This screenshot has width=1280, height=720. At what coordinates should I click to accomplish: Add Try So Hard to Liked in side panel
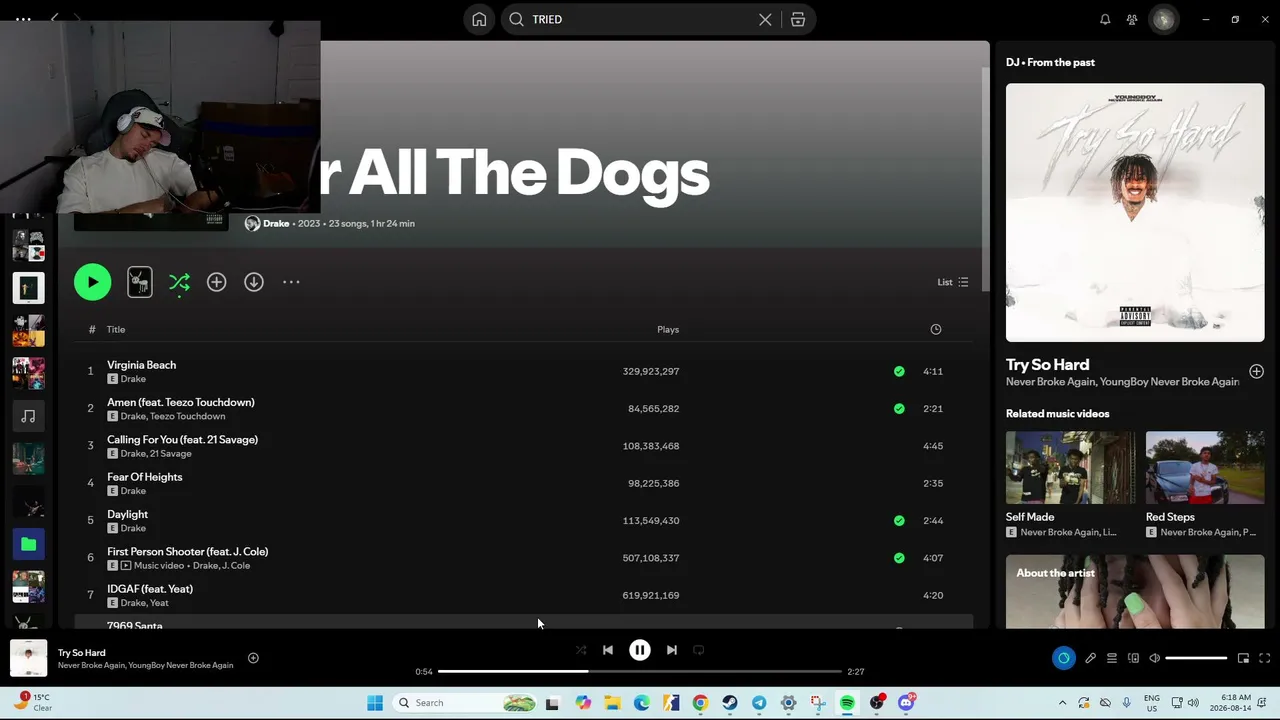pyautogui.click(x=1256, y=372)
